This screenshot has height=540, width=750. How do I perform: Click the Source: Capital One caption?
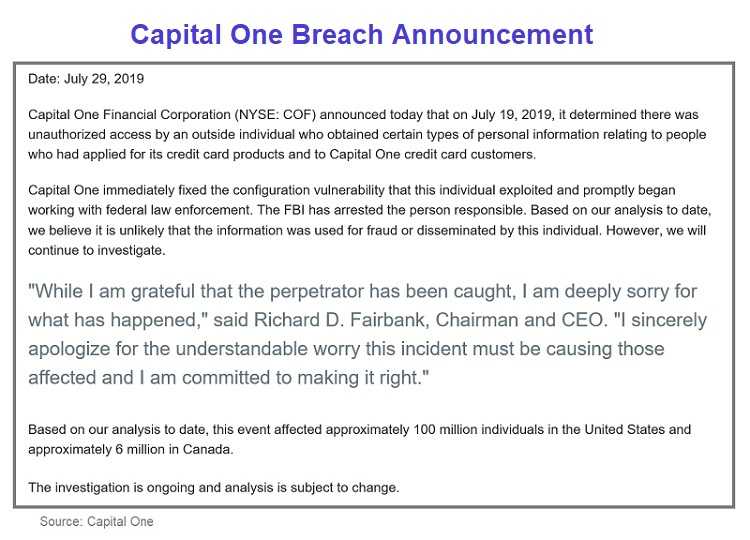pos(97,521)
